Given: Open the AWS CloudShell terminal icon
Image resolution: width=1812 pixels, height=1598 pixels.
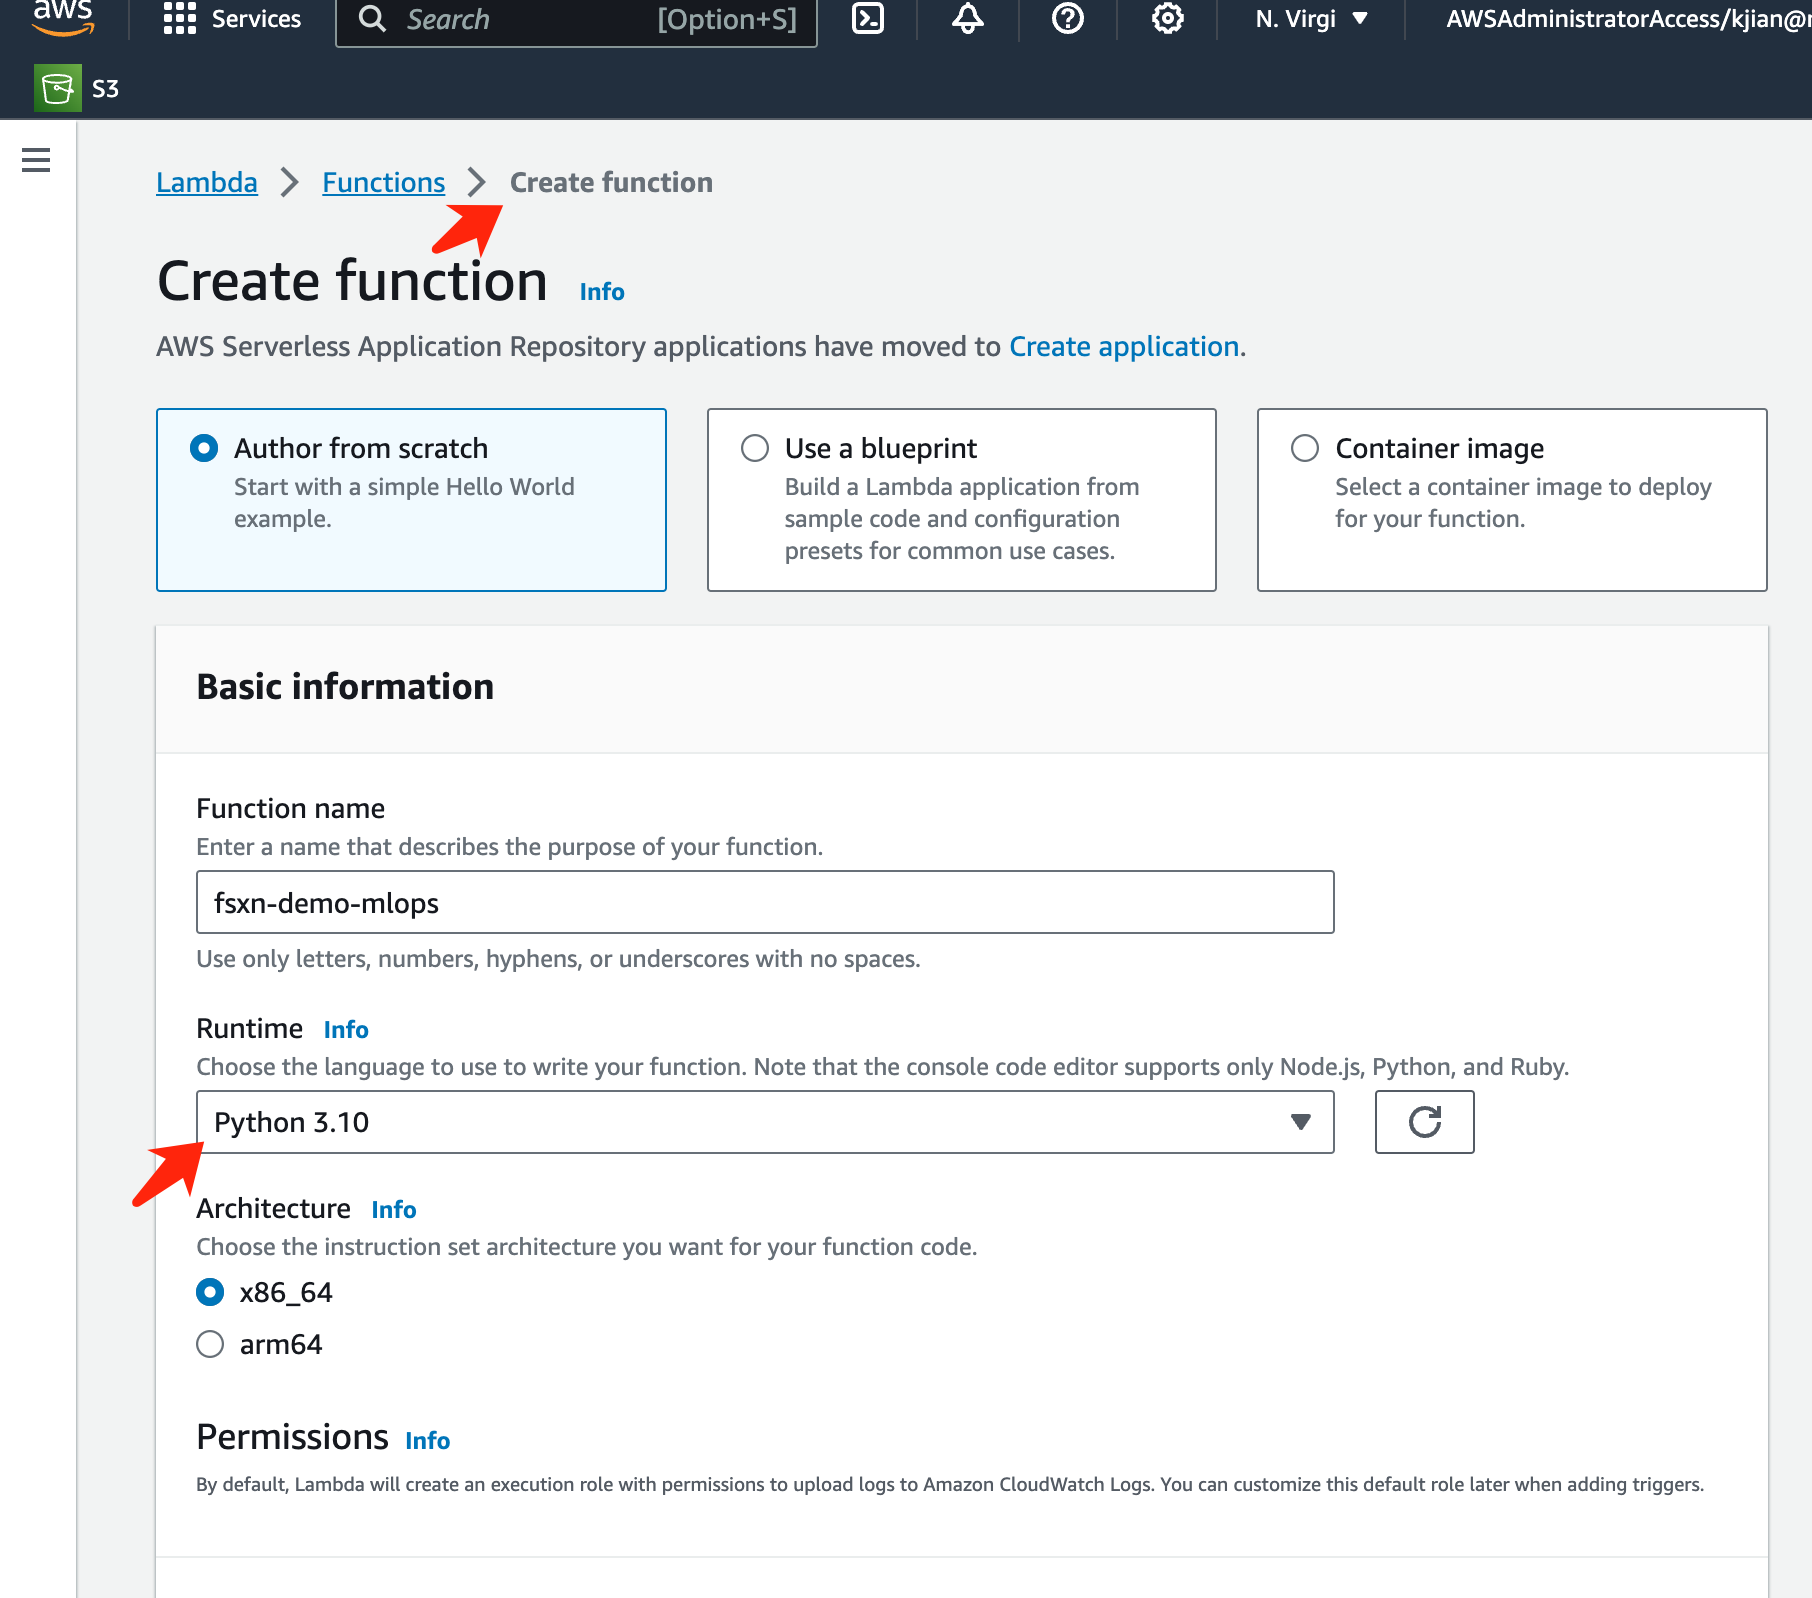Looking at the screenshot, I should coord(867,18).
